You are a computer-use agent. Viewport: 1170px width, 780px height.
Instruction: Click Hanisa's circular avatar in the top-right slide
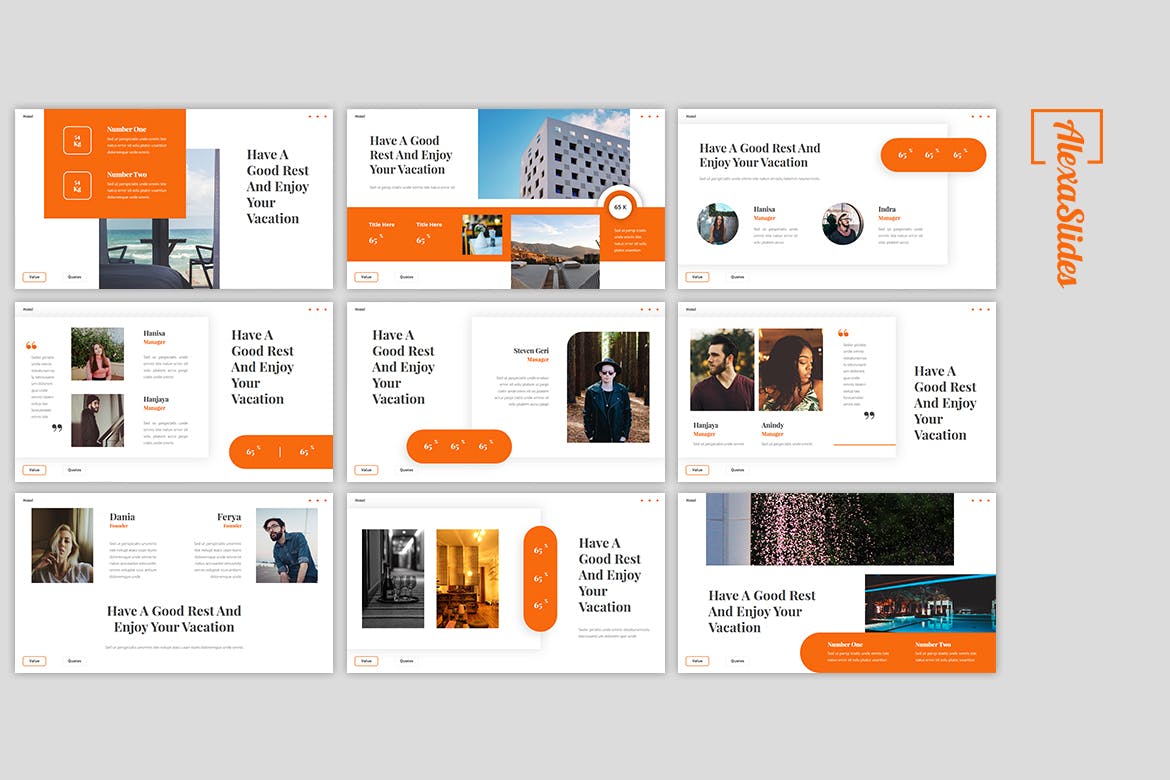[717, 224]
